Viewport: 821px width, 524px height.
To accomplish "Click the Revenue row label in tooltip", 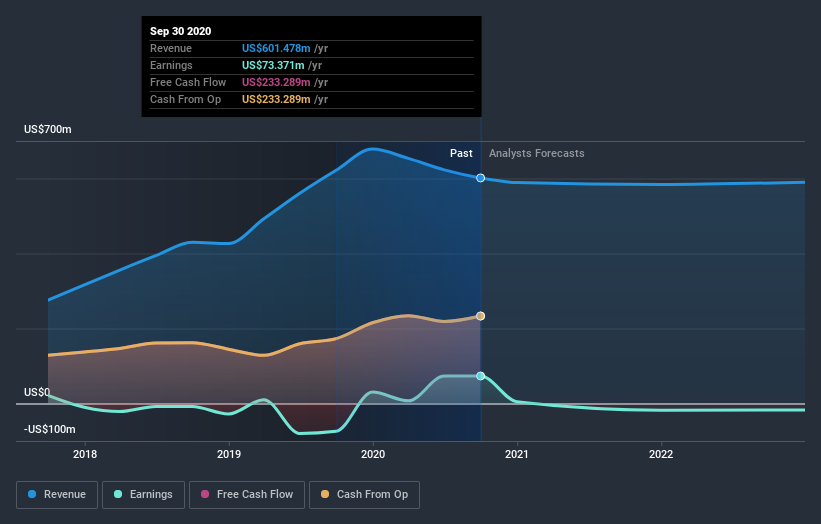I will coord(171,48).
